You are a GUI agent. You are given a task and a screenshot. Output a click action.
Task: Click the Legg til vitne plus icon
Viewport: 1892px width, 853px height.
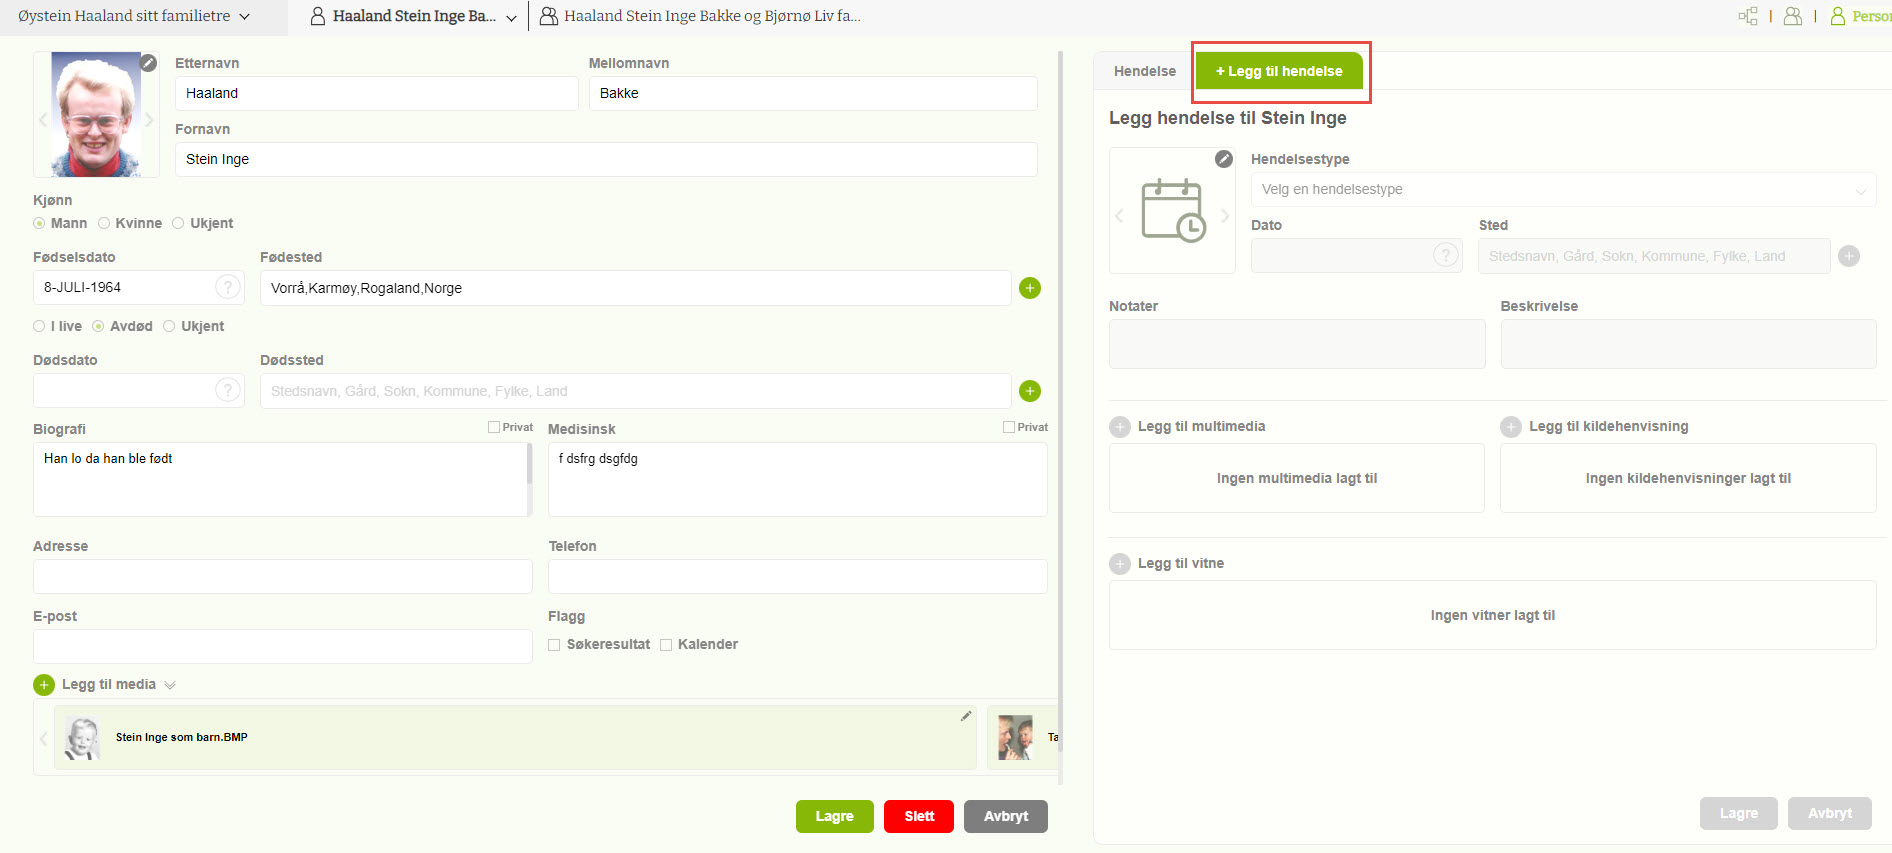pos(1120,564)
